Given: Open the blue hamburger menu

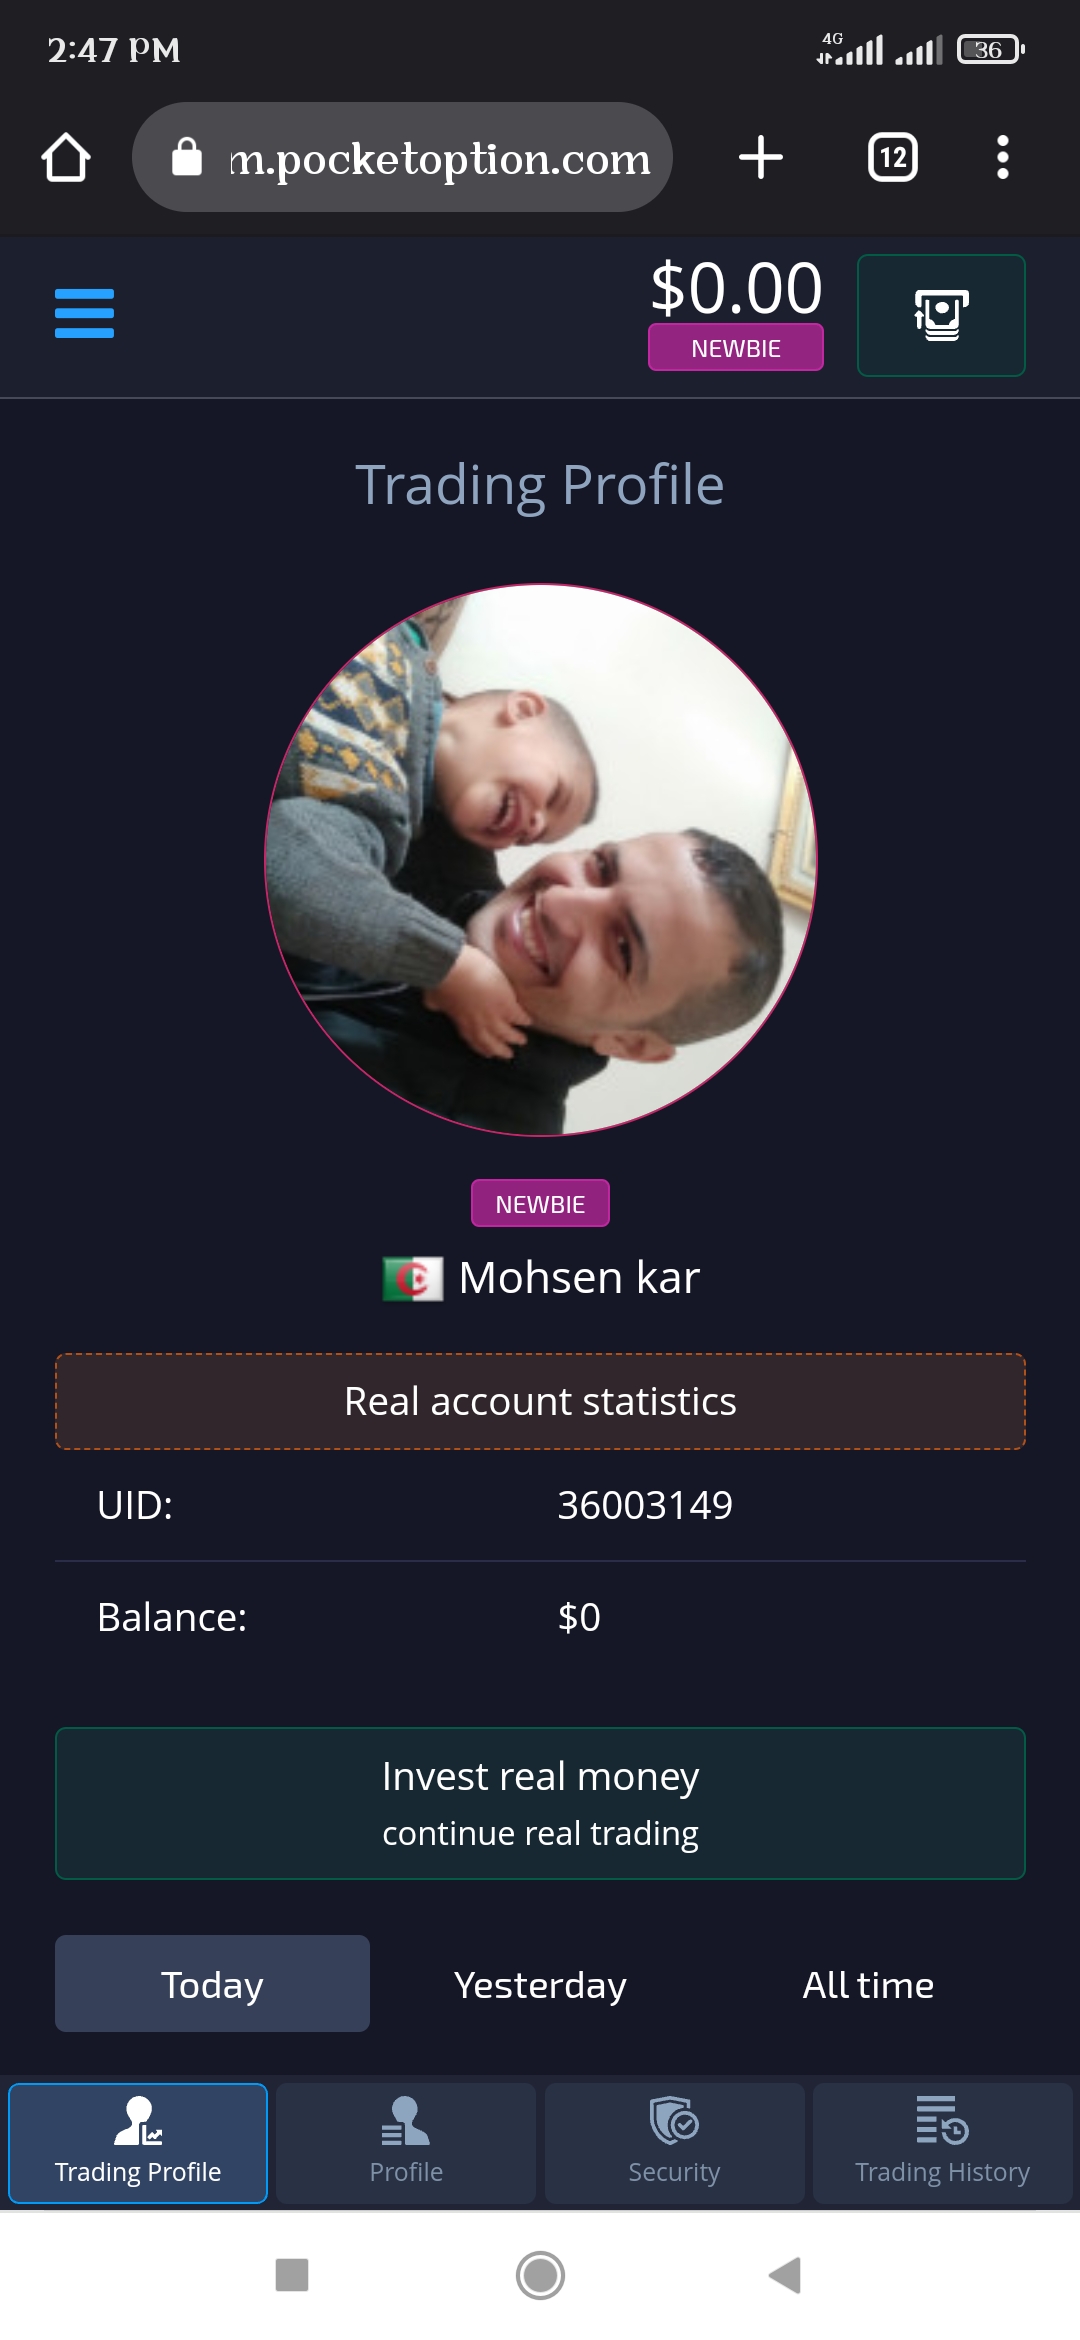Looking at the screenshot, I should (84, 314).
